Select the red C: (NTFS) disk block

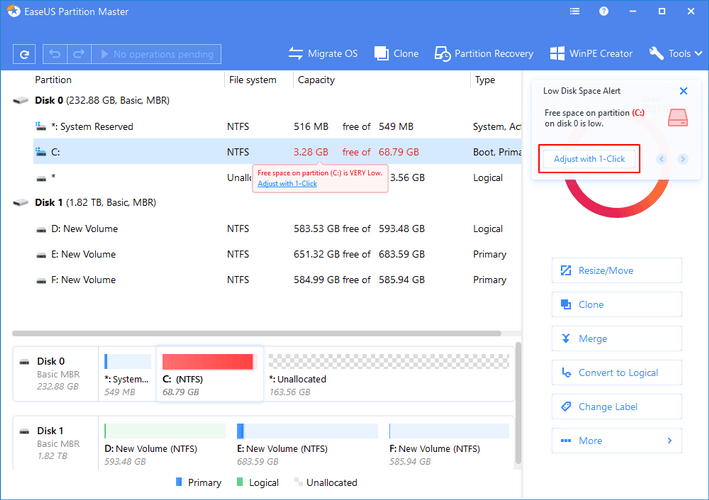point(208,362)
